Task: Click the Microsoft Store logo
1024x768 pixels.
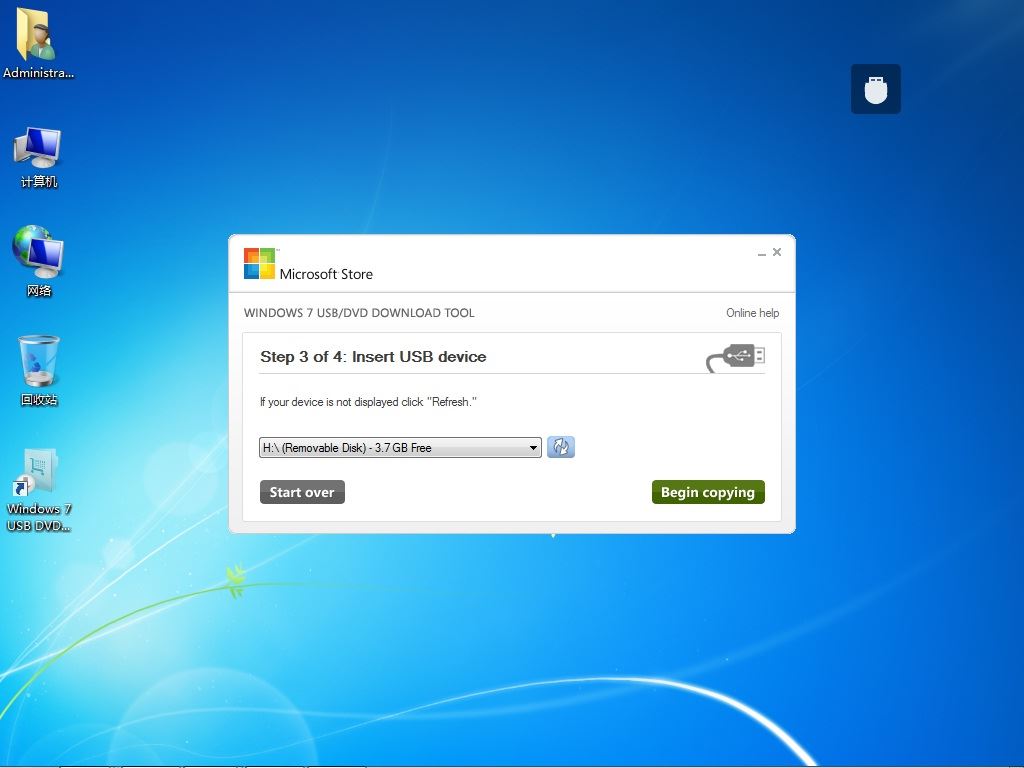Action: [308, 264]
